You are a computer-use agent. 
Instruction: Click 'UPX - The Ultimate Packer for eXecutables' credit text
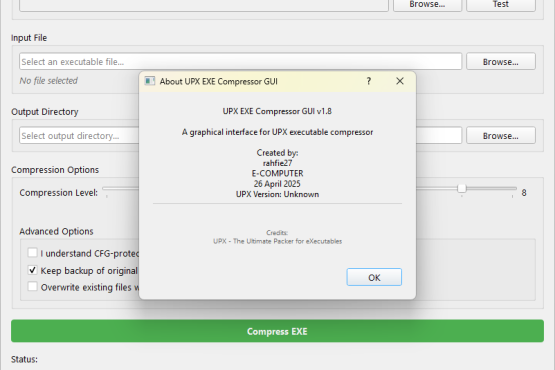coord(278,241)
